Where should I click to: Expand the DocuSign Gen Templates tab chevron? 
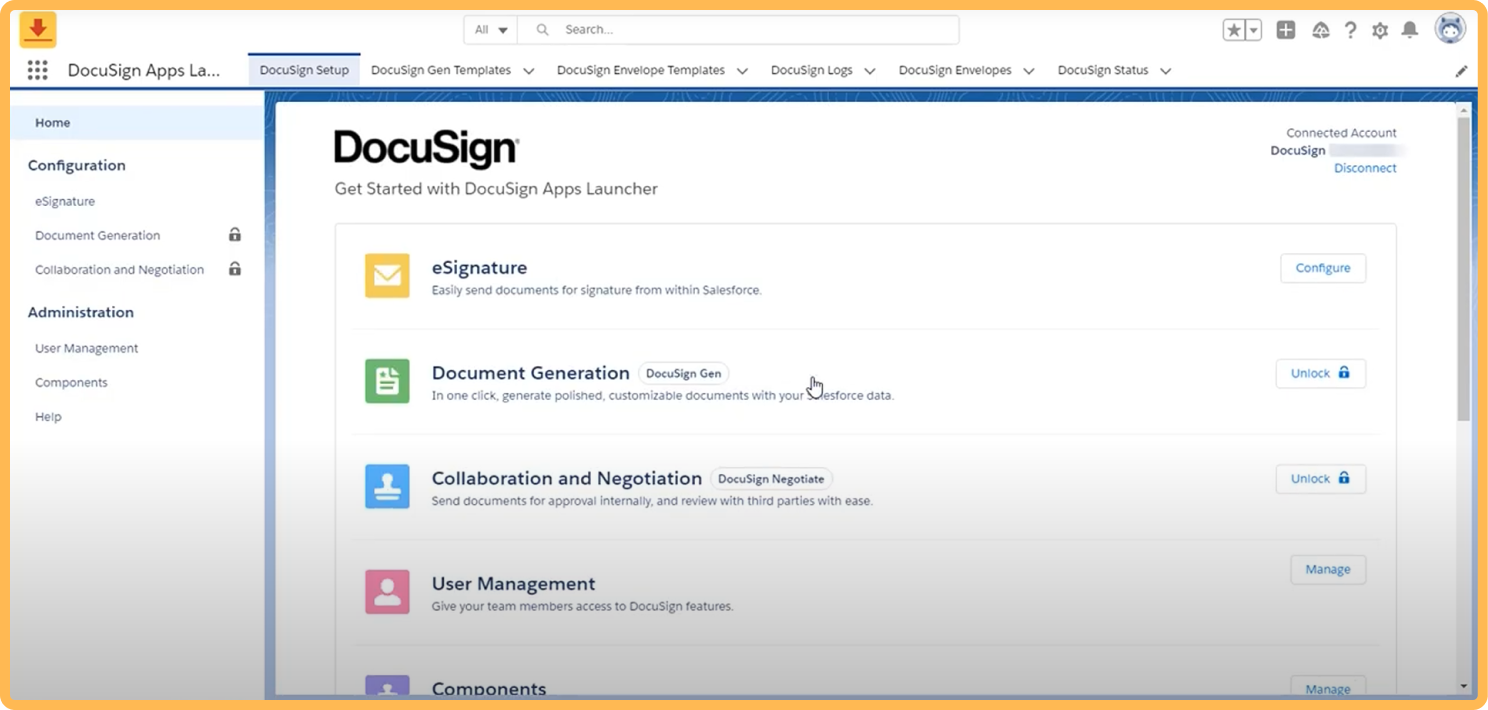point(529,71)
